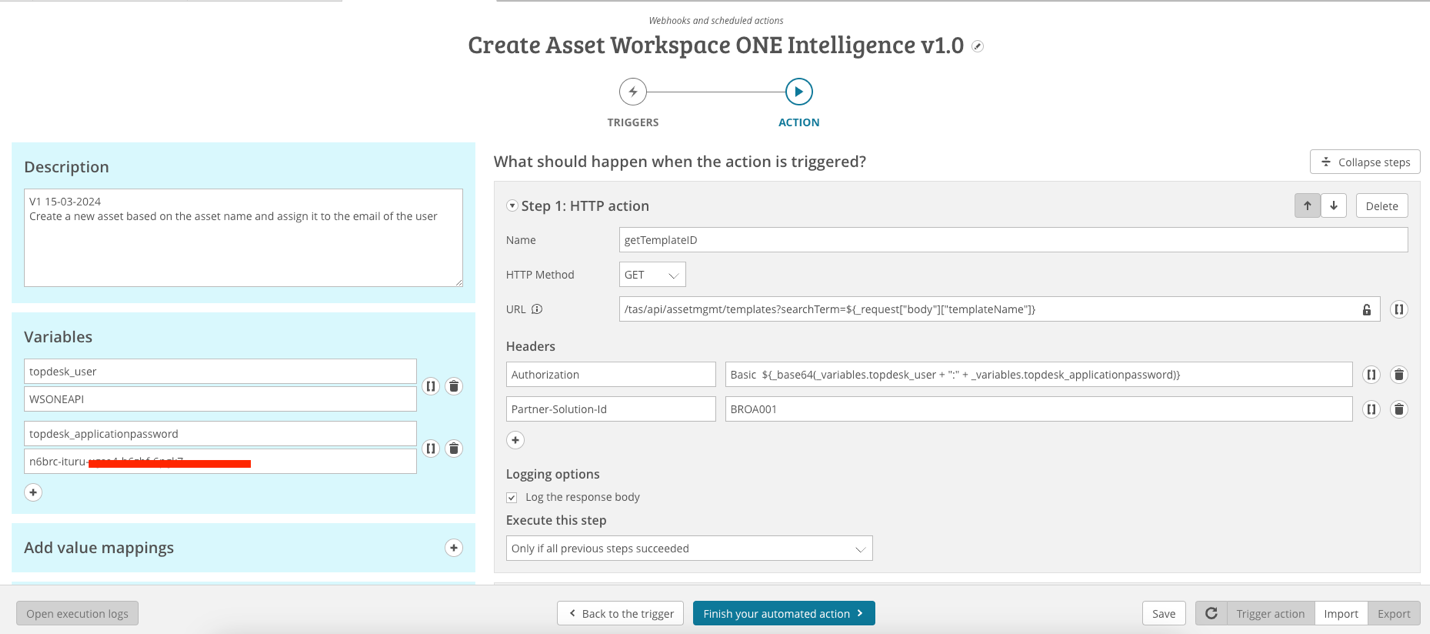Open the HTTP Method dropdown
The image size is (1430, 634).
652,275
